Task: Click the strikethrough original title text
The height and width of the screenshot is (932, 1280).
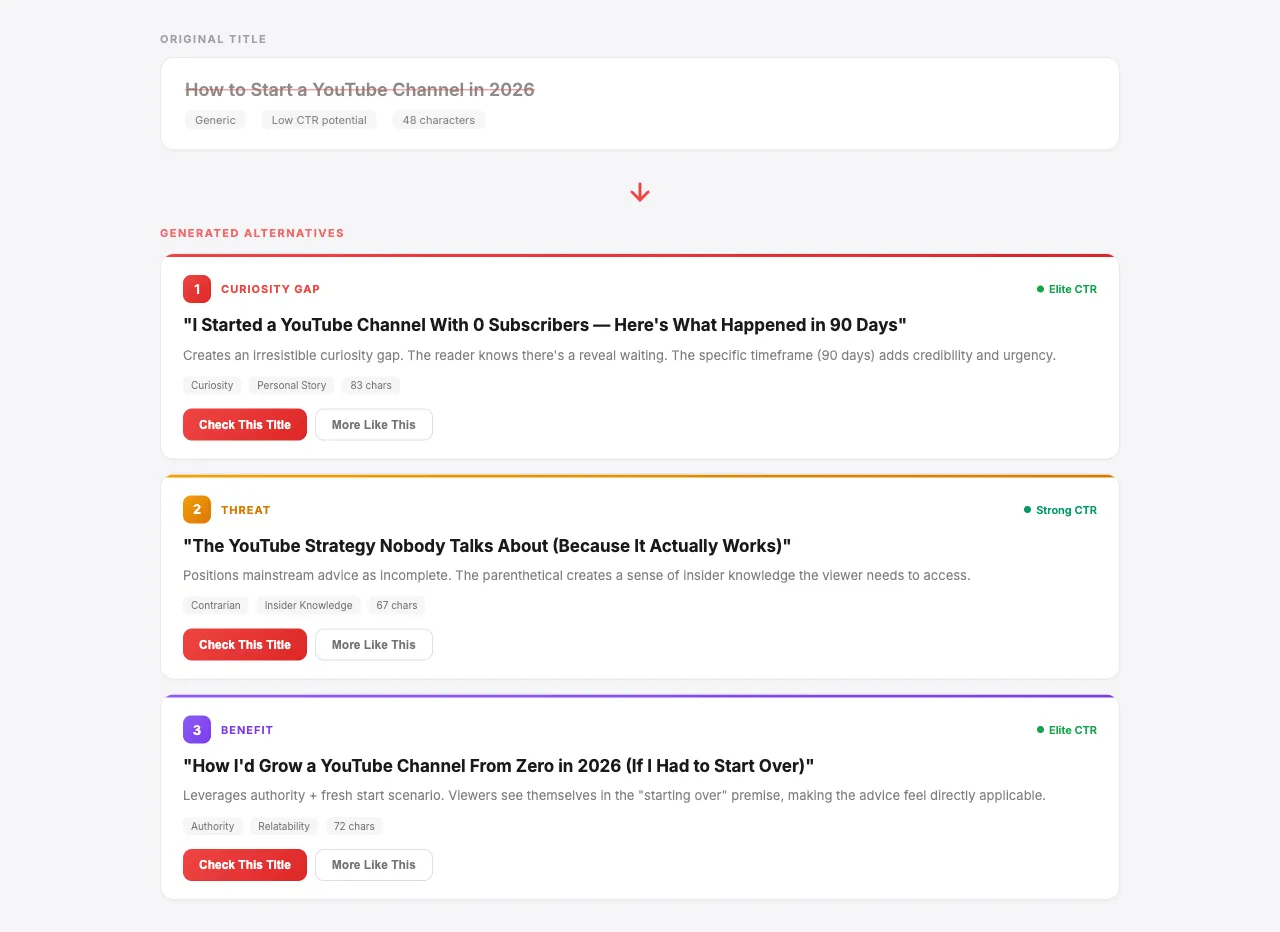Action: point(359,89)
